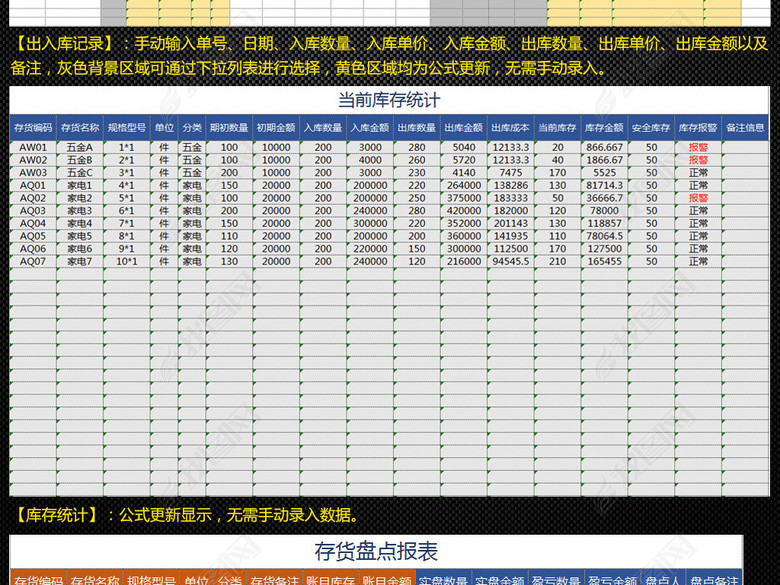Screen dimensions: 780x585
Task: Click the item name 五金C
Action: [80, 173]
